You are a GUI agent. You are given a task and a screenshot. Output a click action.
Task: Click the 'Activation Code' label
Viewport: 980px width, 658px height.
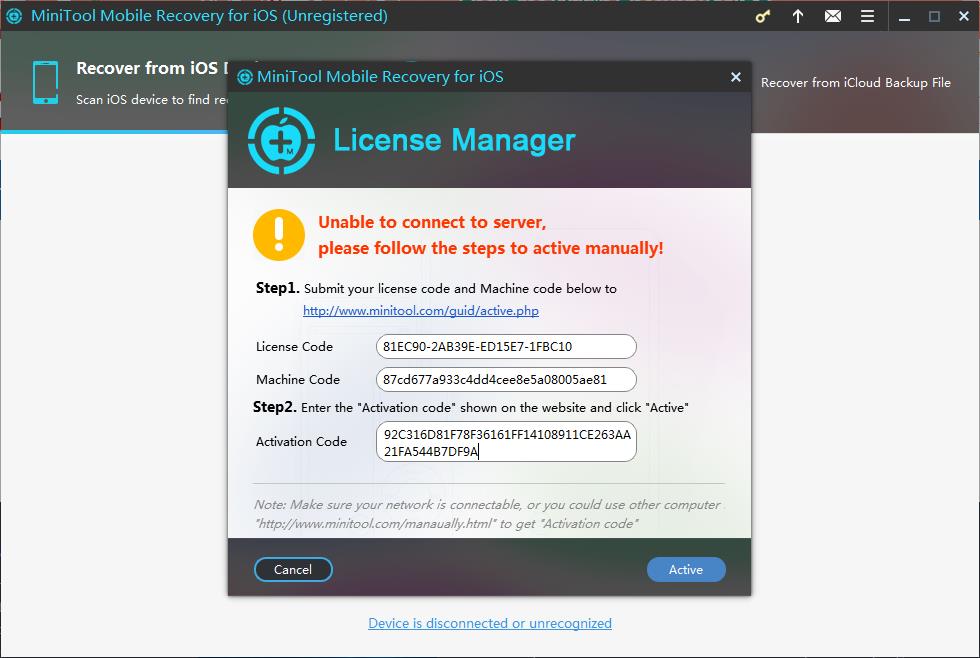[301, 441]
